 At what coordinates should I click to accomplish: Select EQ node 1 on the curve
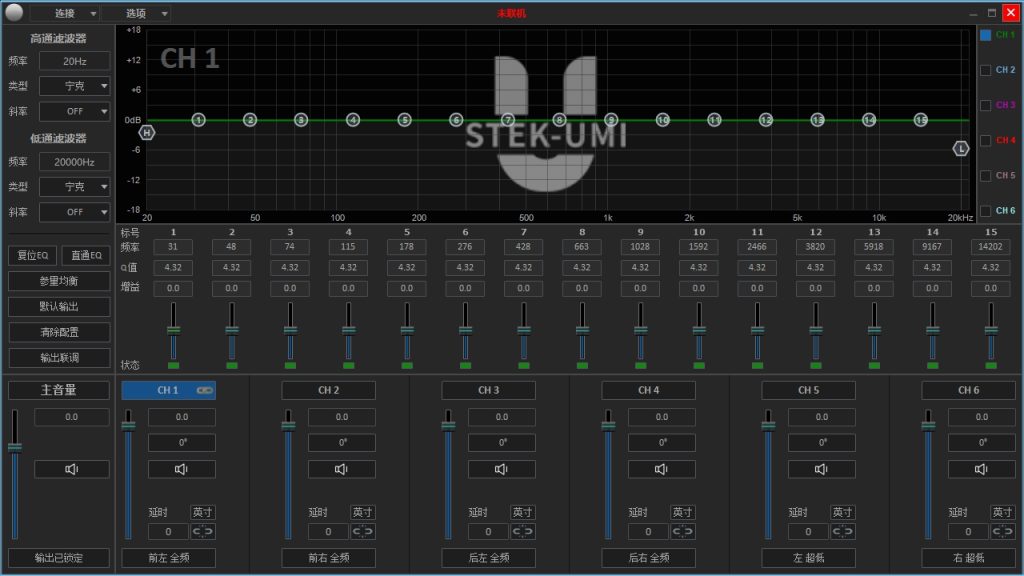tap(199, 120)
